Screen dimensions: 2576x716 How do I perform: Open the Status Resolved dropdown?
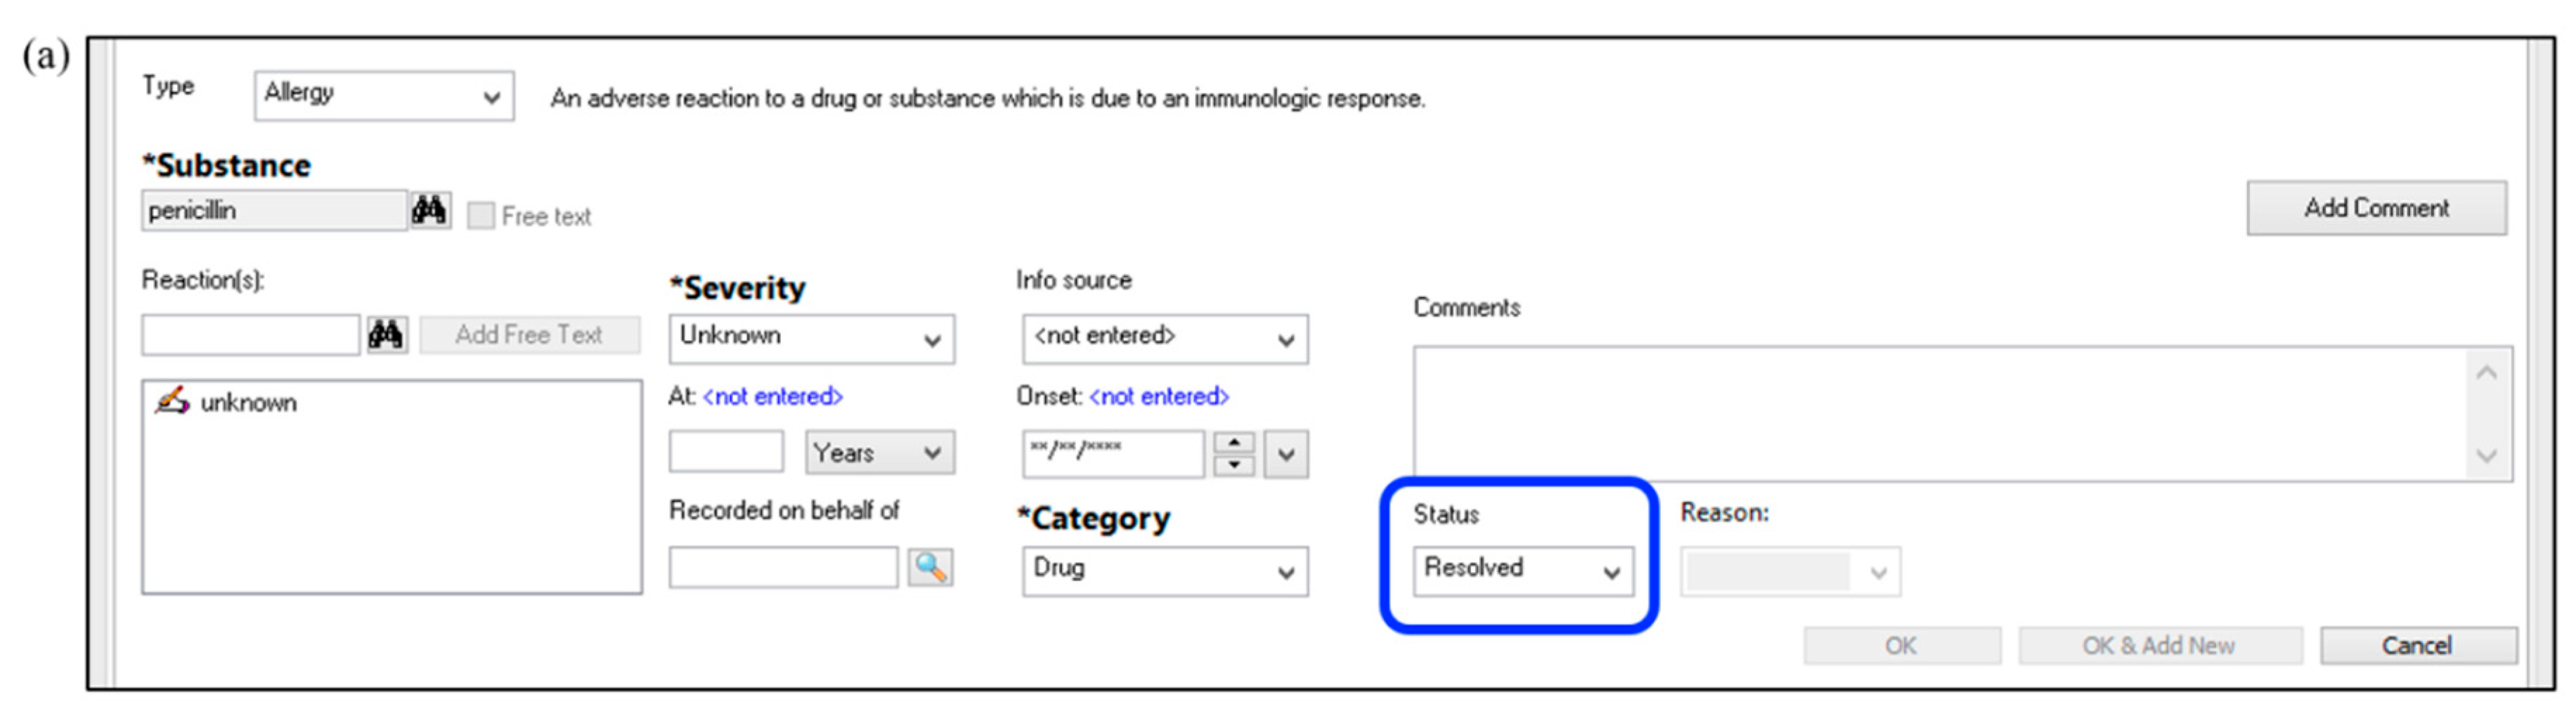(x=1522, y=570)
